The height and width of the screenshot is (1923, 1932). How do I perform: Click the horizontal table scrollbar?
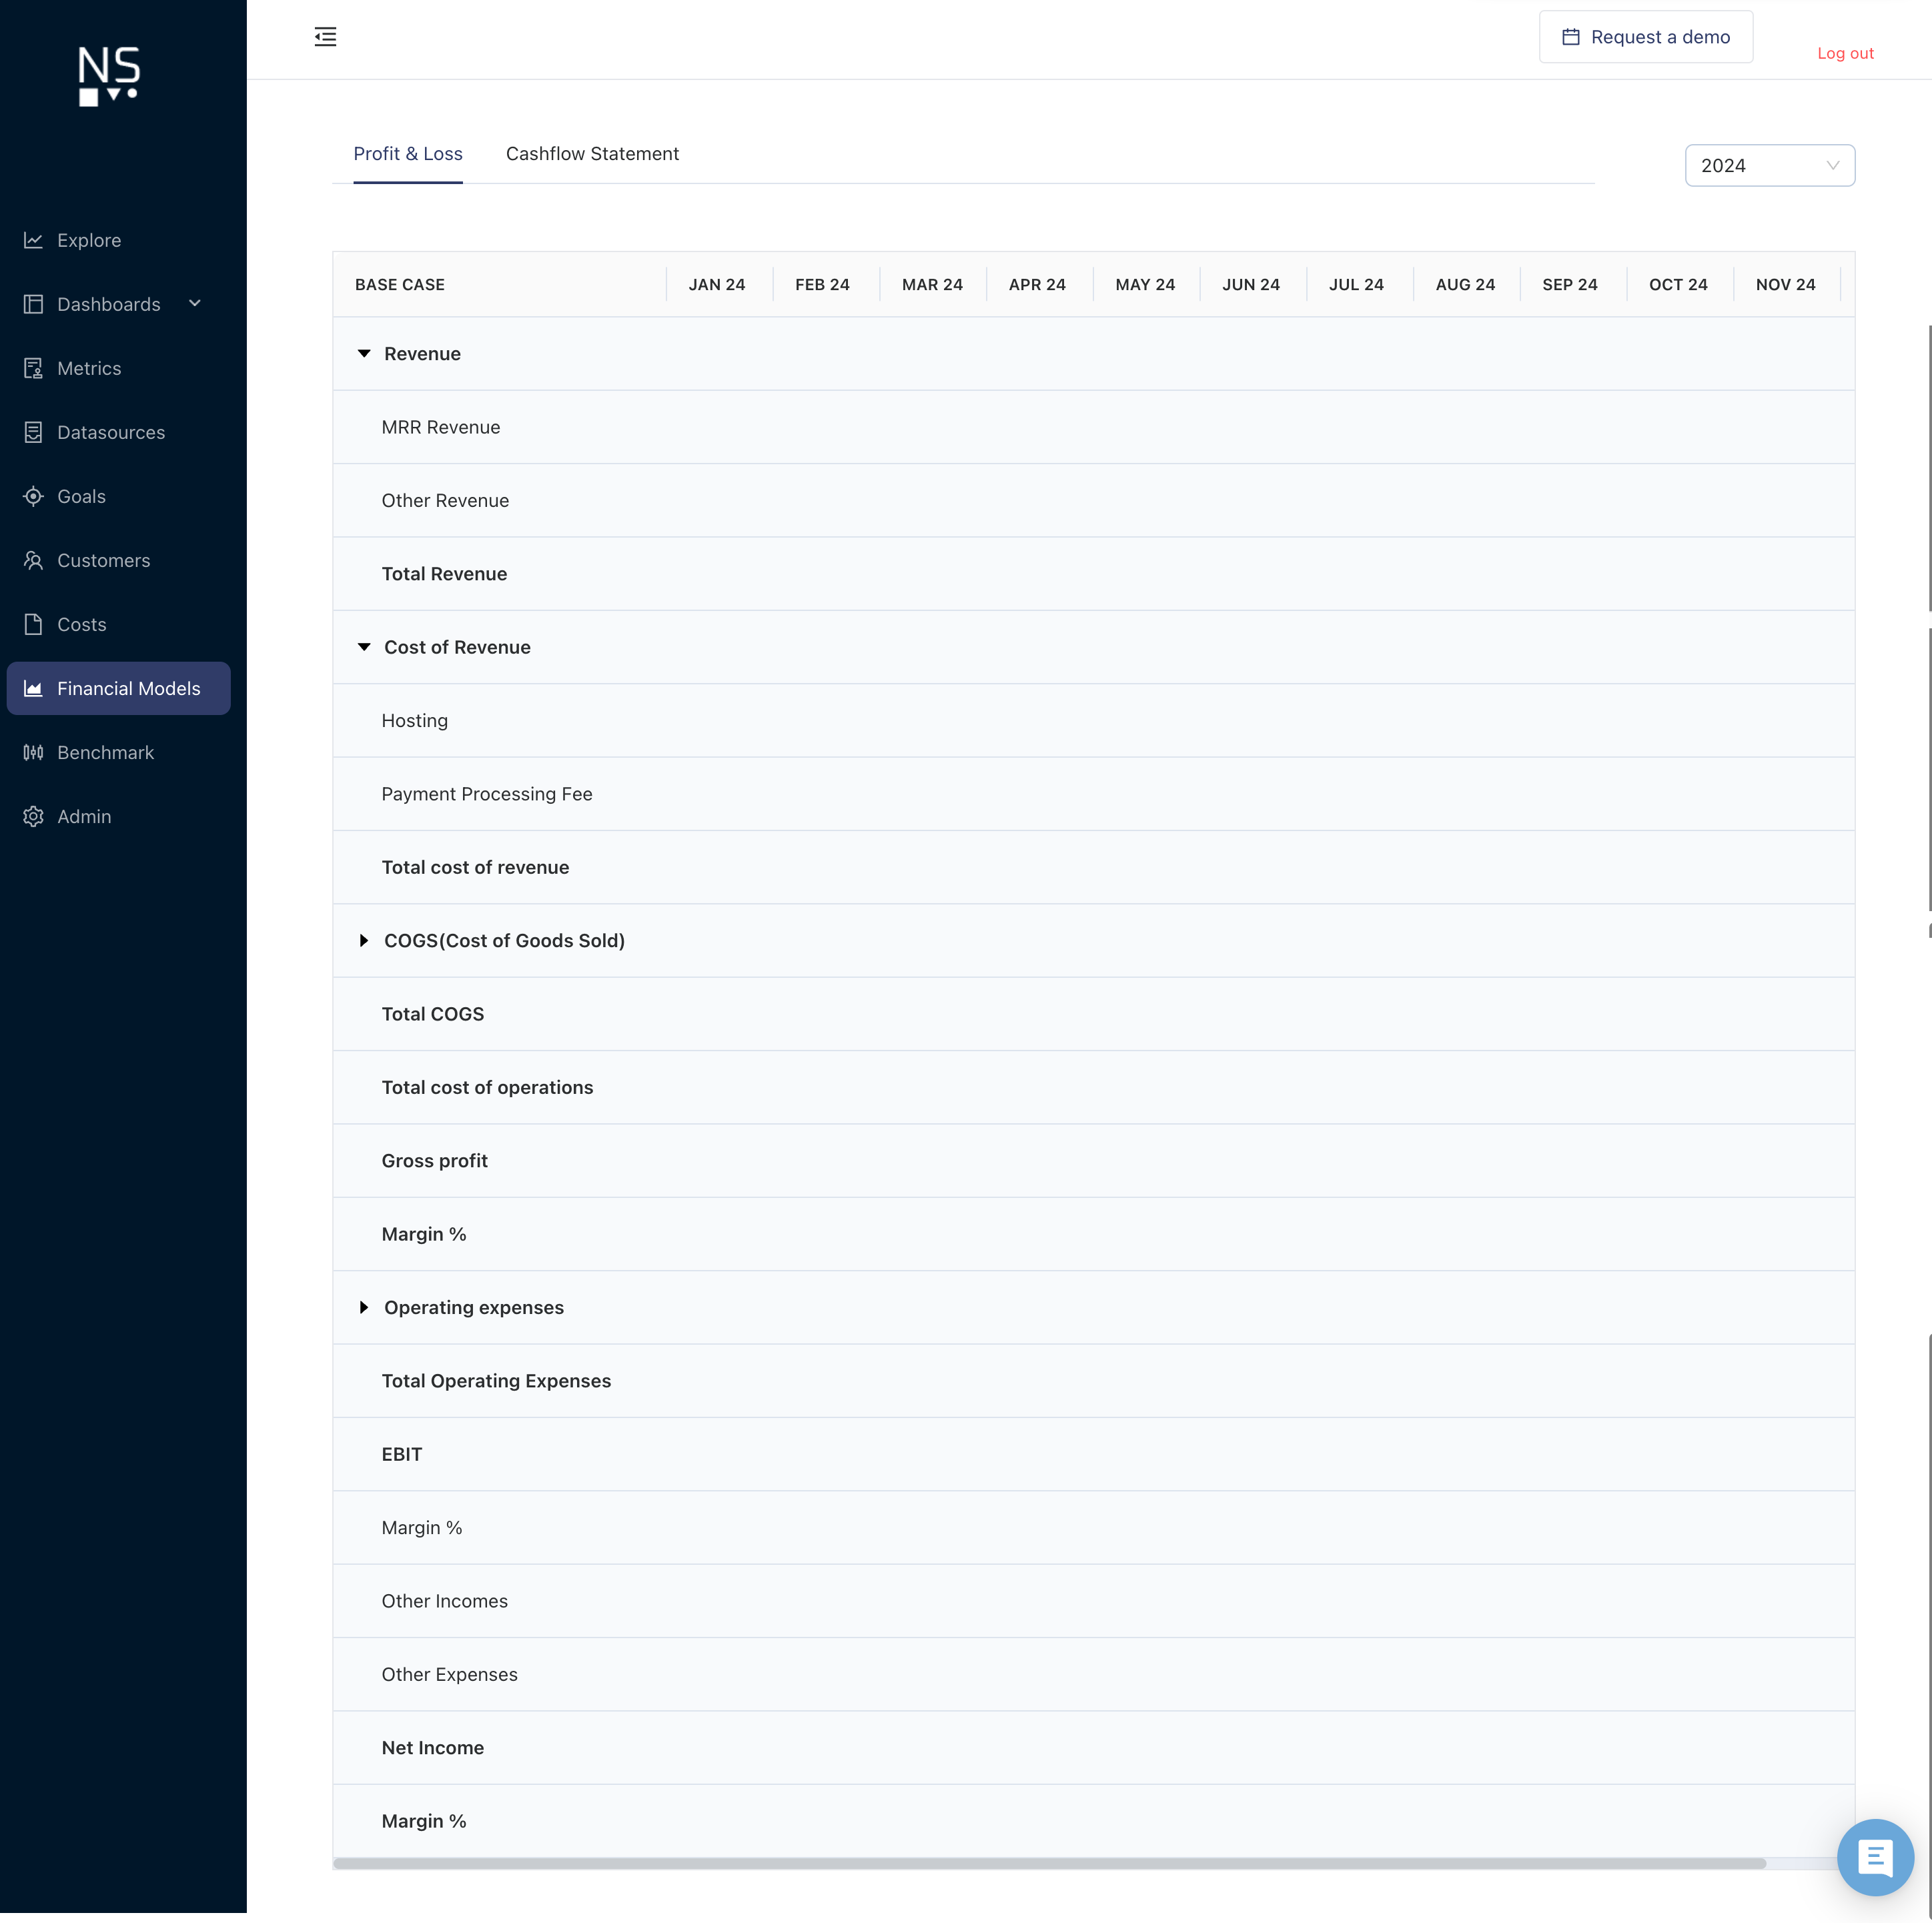pyautogui.click(x=1050, y=1863)
